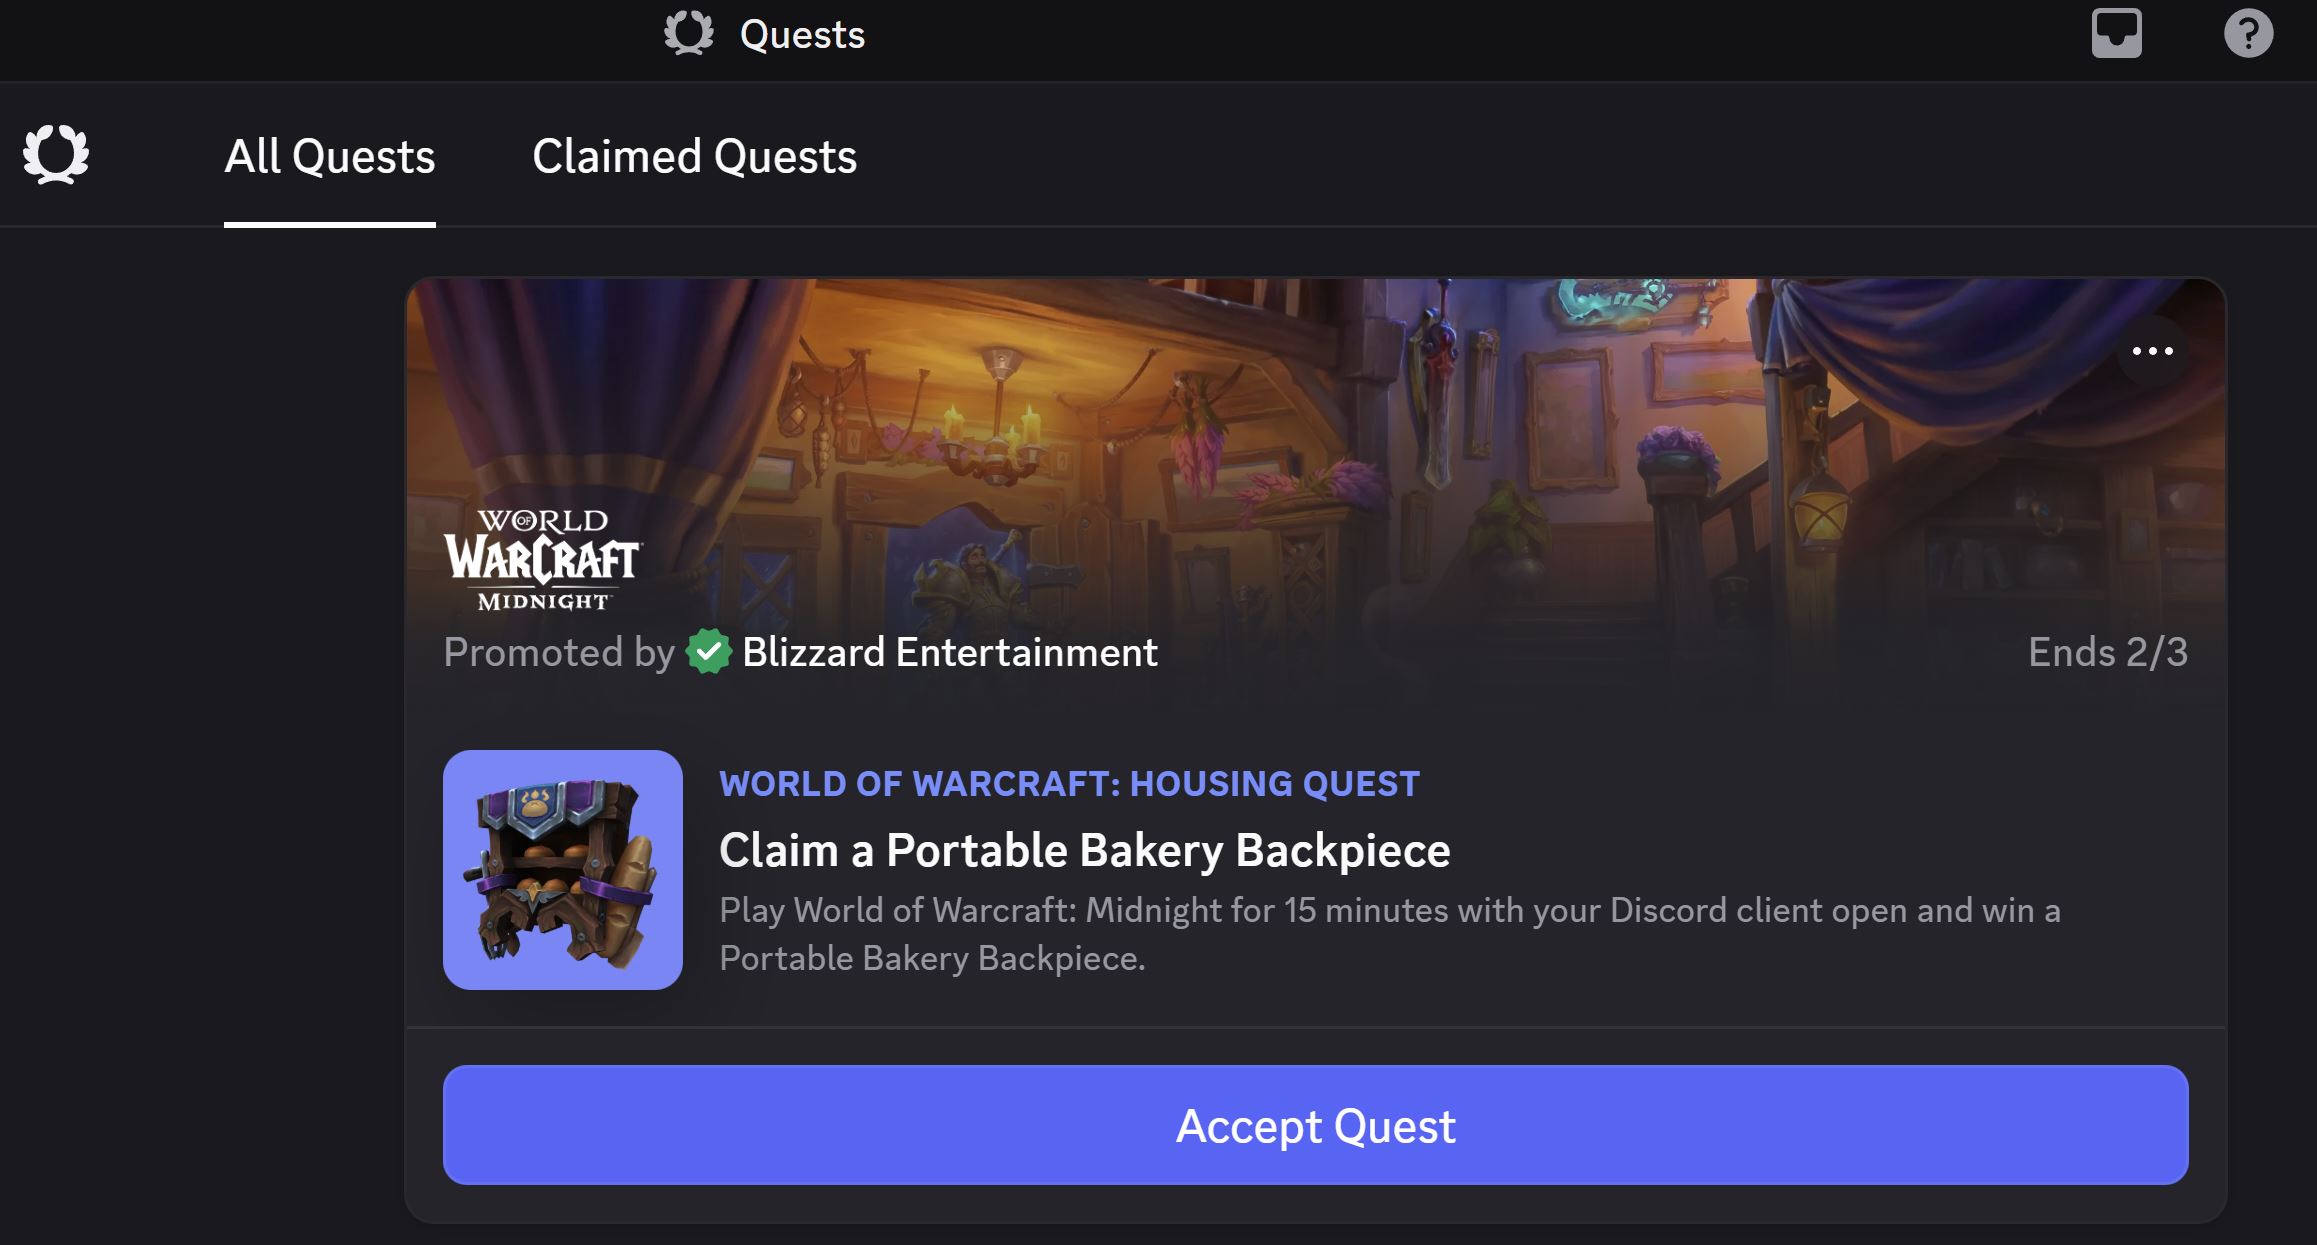The width and height of the screenshot is (2317, 1245).
Task: Click the quest description about playing 15 minutes
Action: [x=1389, y=934]
